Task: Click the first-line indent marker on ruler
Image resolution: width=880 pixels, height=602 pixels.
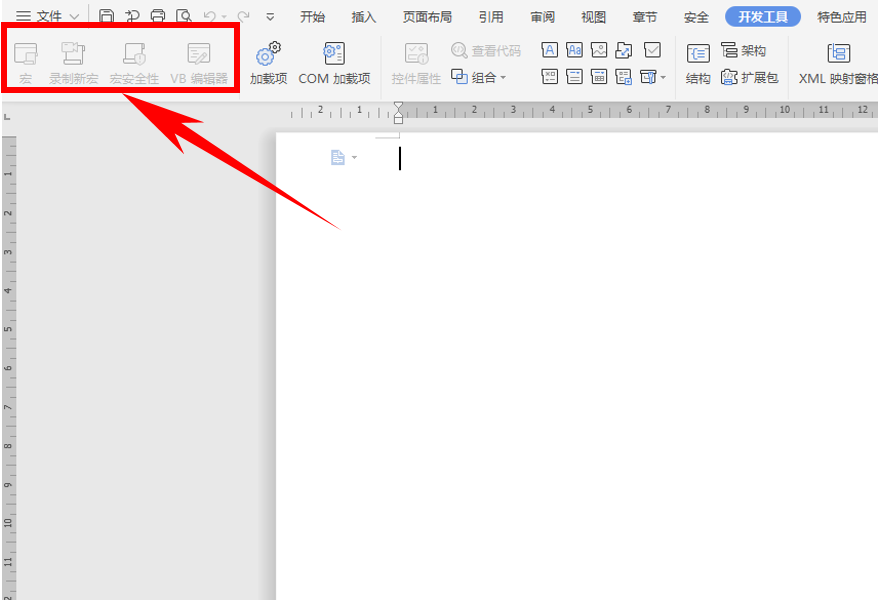Action: click(398, 106)
